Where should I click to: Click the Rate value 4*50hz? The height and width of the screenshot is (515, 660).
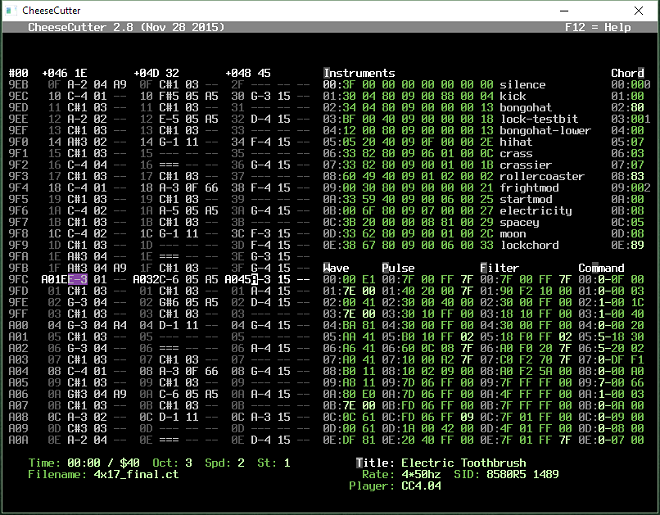(x=421, y=474)
